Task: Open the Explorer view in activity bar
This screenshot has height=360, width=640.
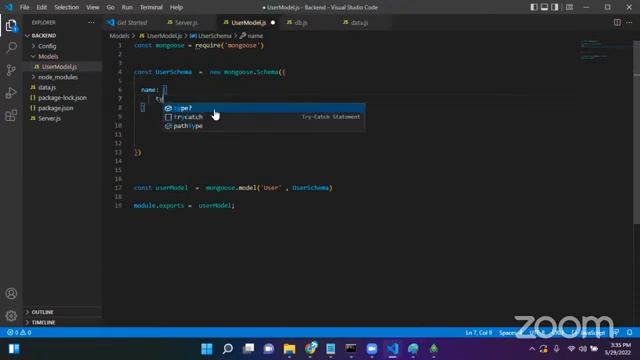Action: click(x=11, y=26)
